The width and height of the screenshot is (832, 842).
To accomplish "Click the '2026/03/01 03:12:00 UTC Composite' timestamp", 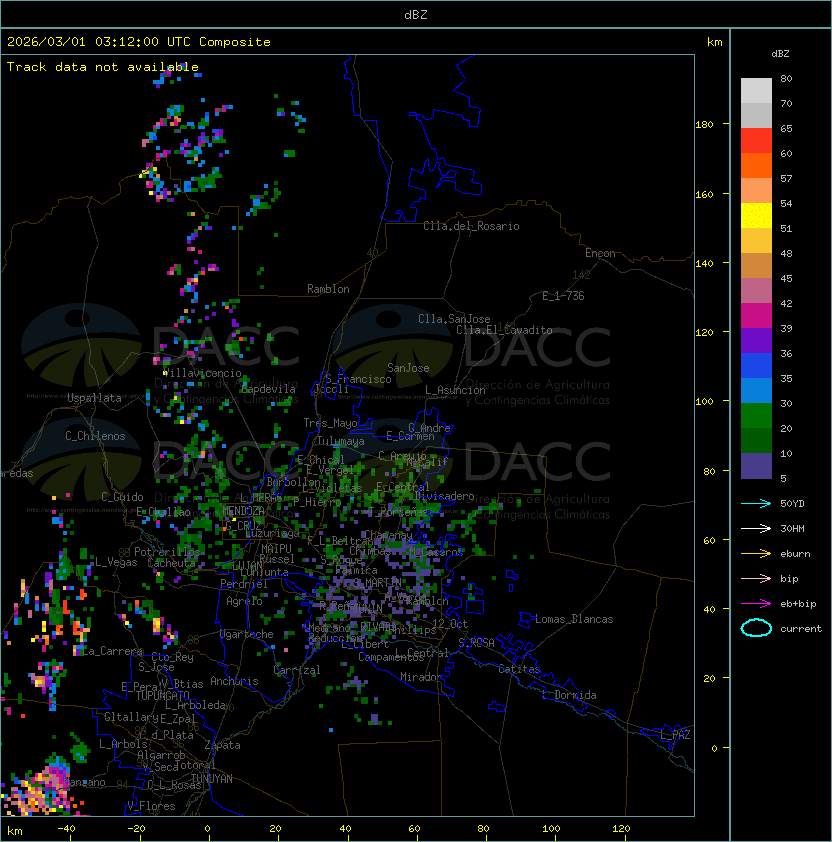I will (x=139, y=42).
